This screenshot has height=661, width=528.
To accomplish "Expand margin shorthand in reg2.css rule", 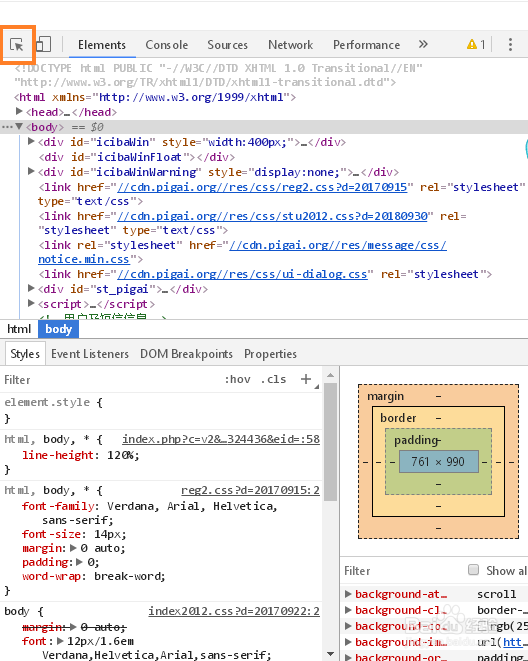I will [x=73, y=548].
